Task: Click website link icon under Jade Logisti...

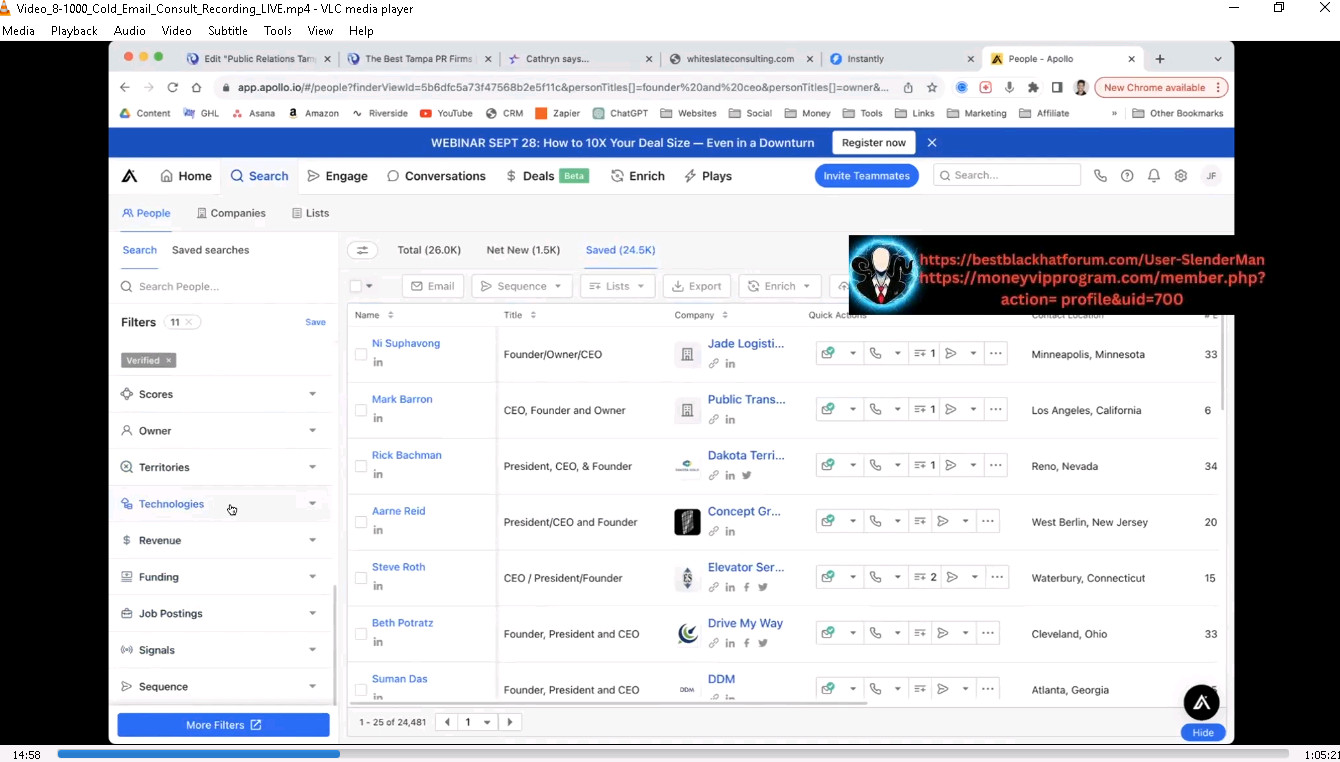Action: [714, 363]
